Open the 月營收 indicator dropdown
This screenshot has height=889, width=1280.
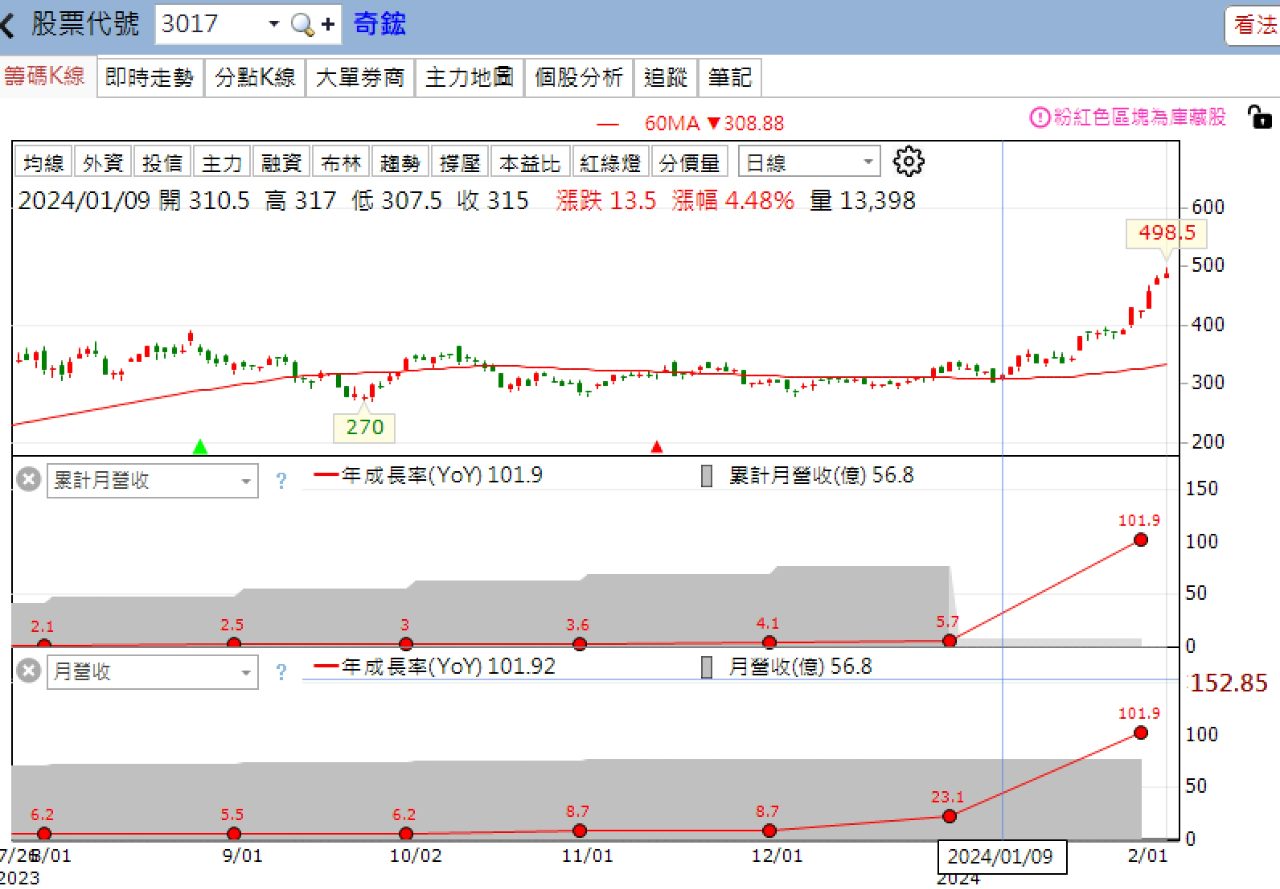click(x=152, y=672)
